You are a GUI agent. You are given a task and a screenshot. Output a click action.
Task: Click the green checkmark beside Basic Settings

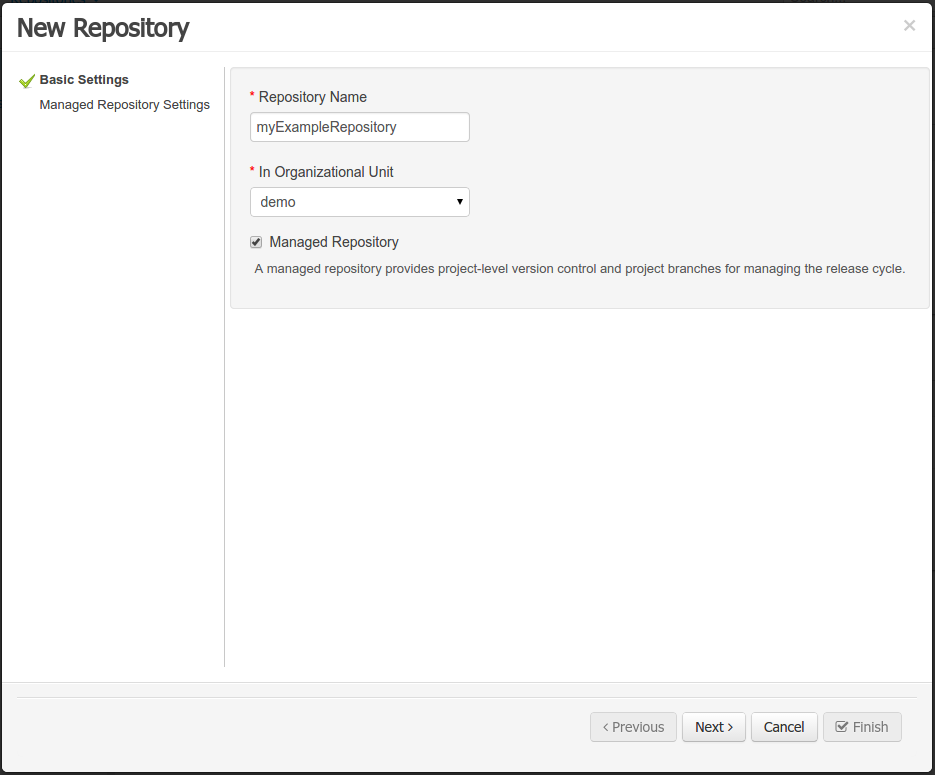tap(27, 79)
